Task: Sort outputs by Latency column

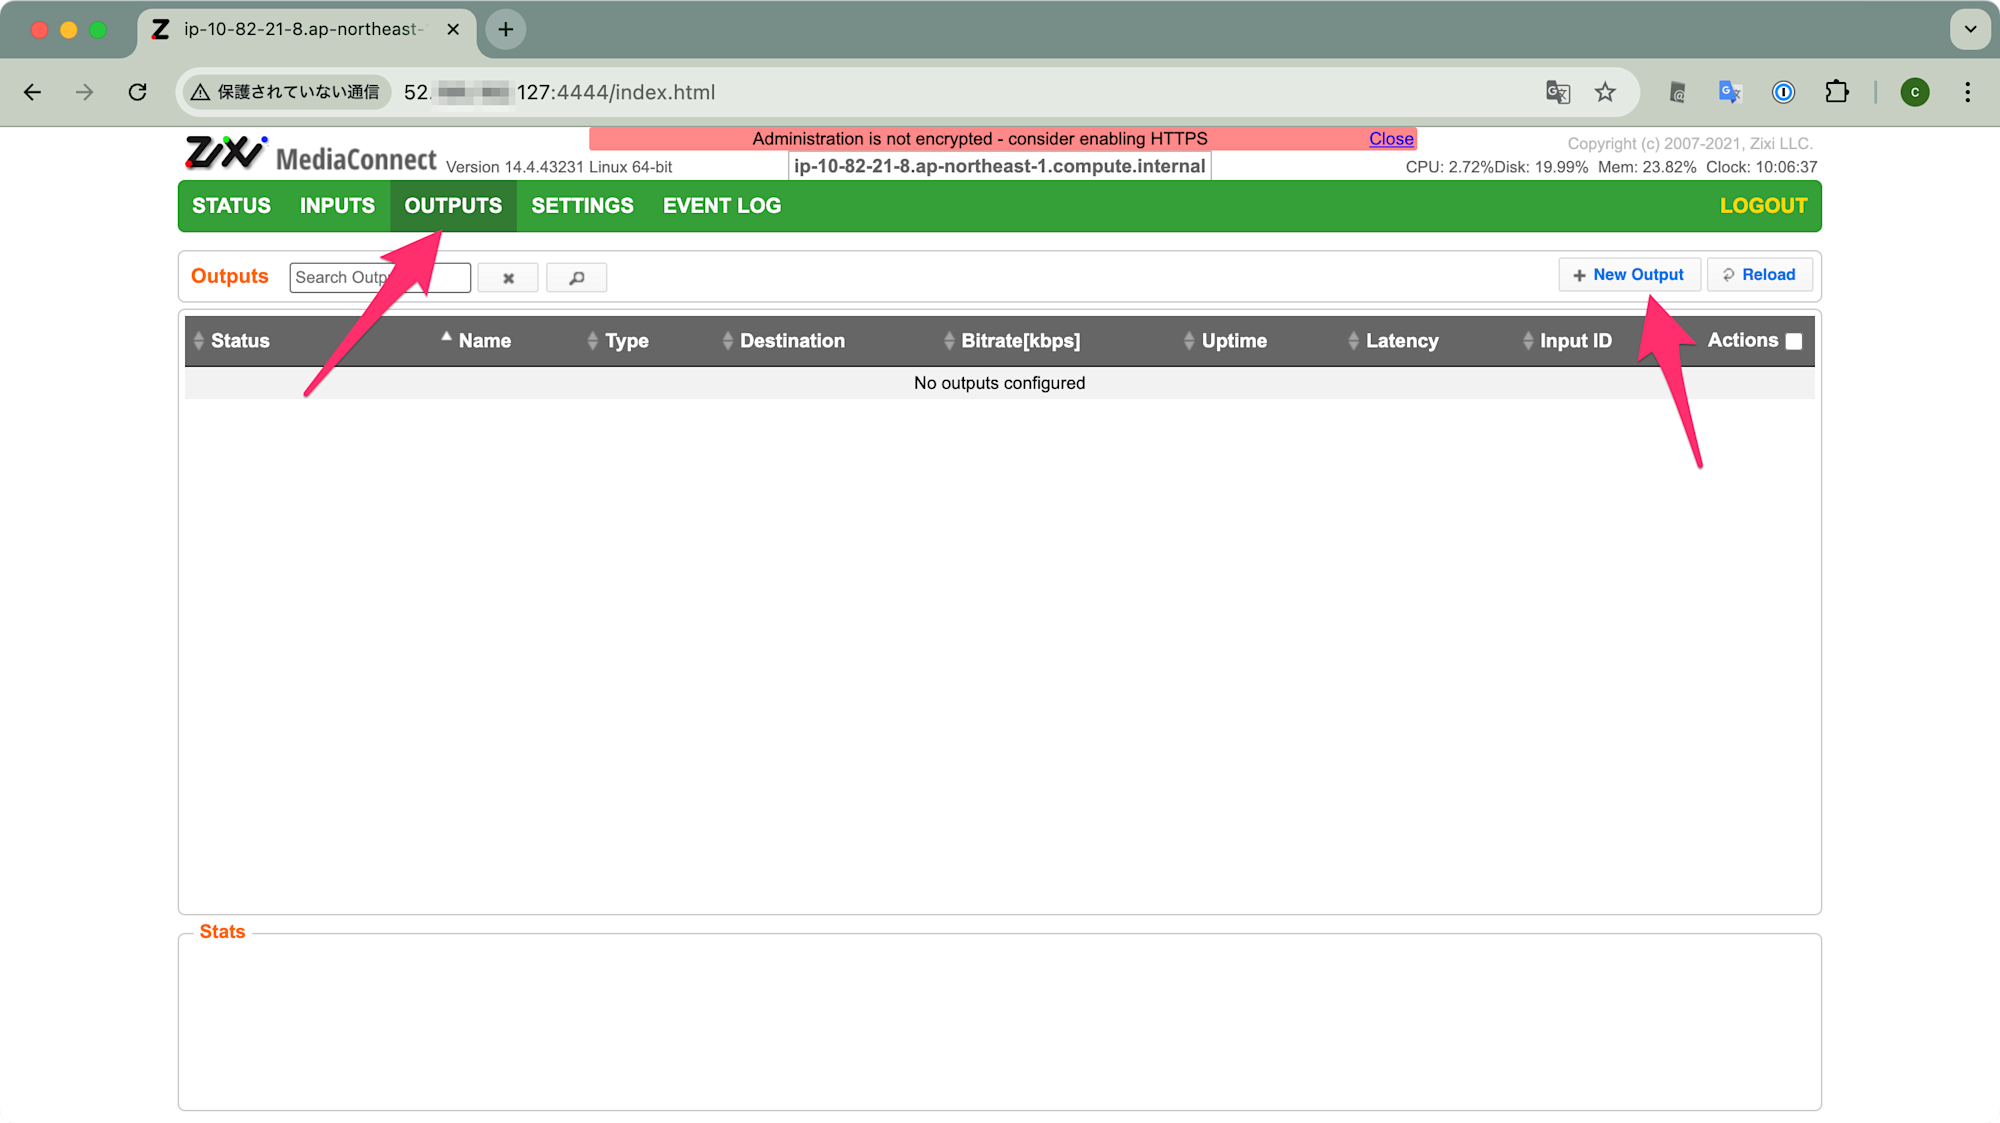Action: 1401,341
